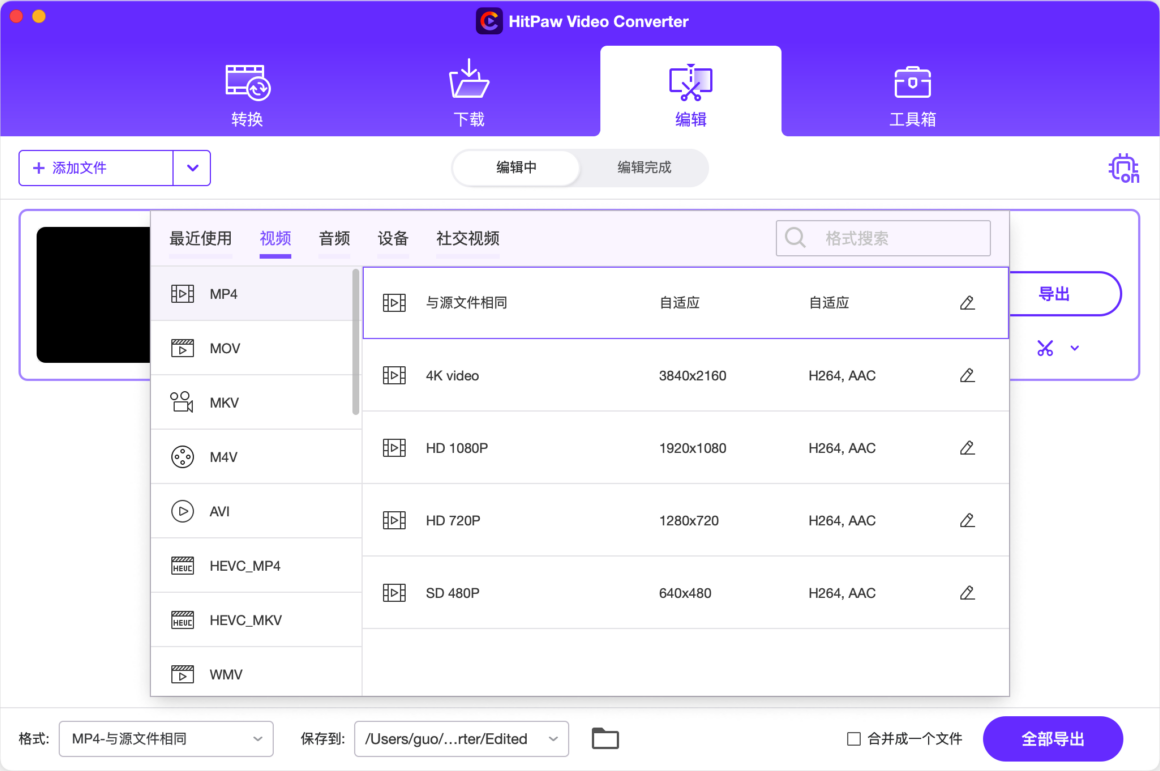Select the 4K video preset
This screenshot has width=1160, height=771.
[x=686, y=375]
